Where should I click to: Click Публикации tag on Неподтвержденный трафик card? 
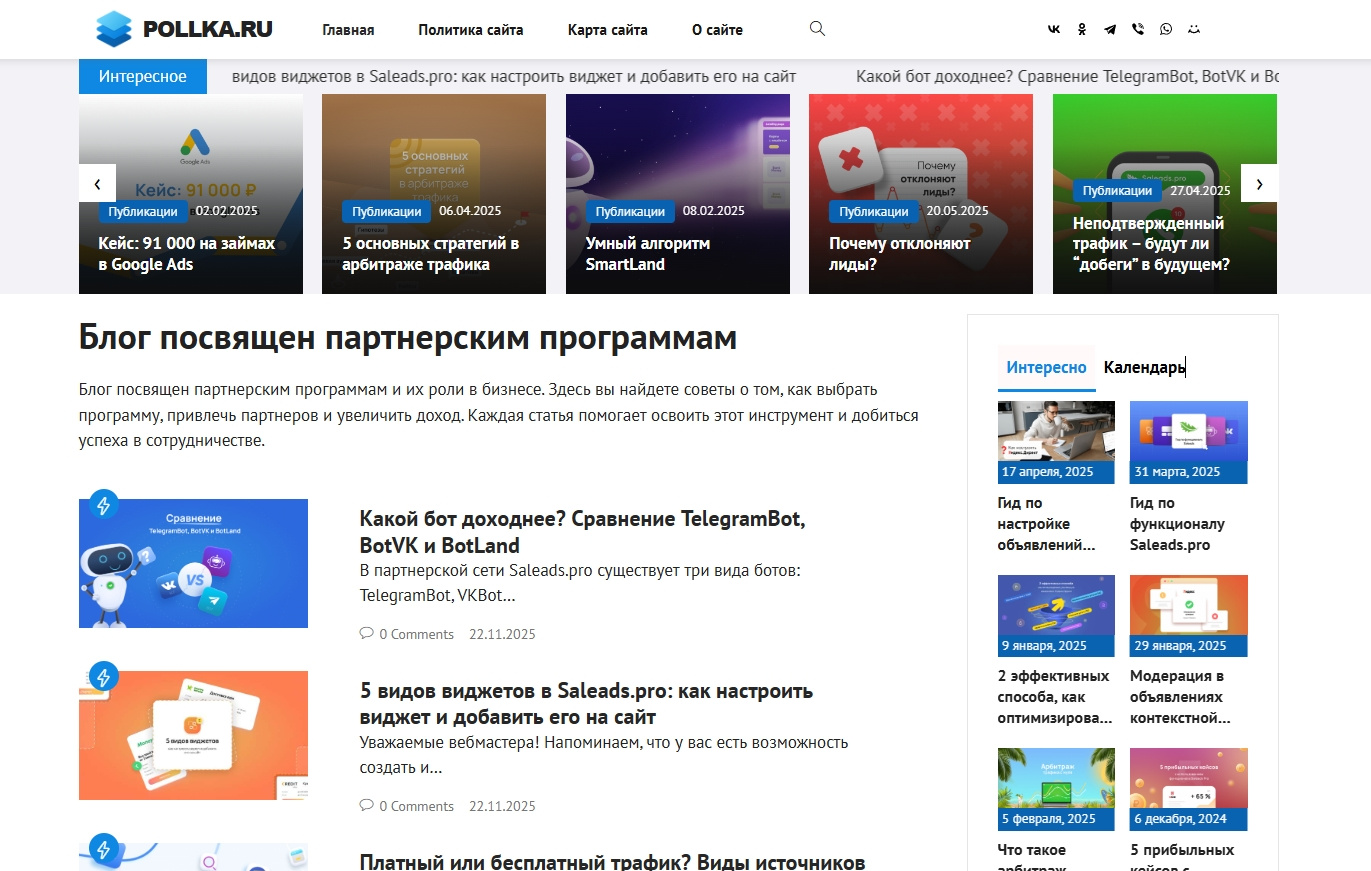(1118, 191)
